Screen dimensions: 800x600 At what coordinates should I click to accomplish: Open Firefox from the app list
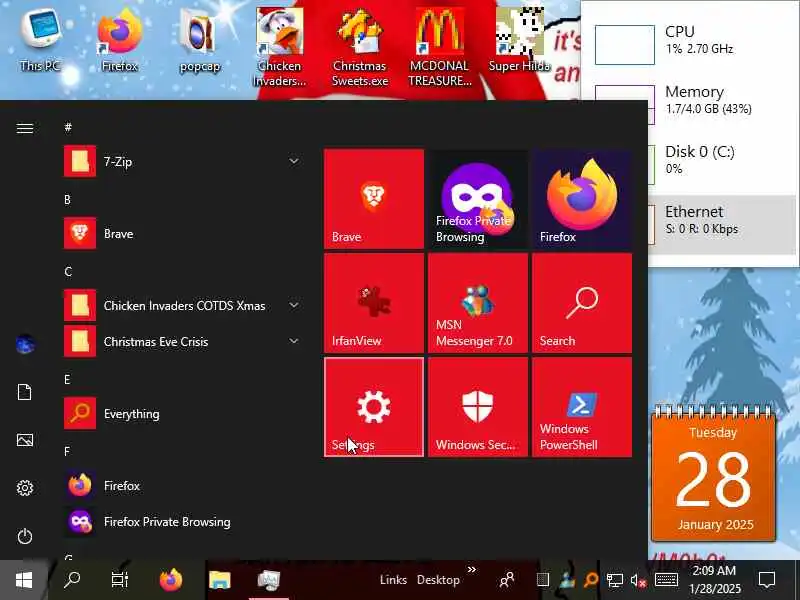tap(184, 485)
